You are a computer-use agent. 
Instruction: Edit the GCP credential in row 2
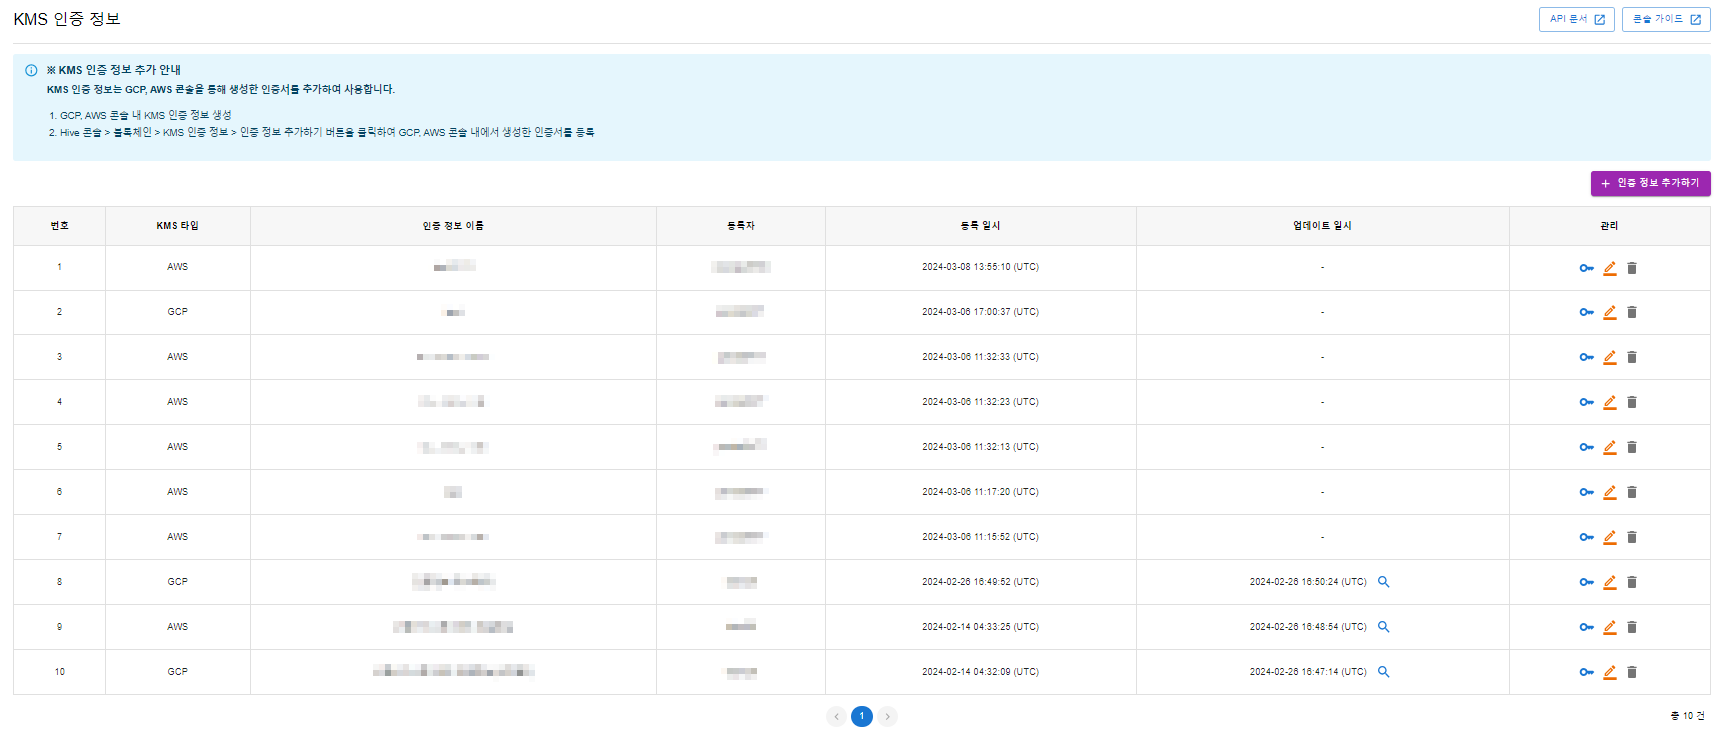1610,312
